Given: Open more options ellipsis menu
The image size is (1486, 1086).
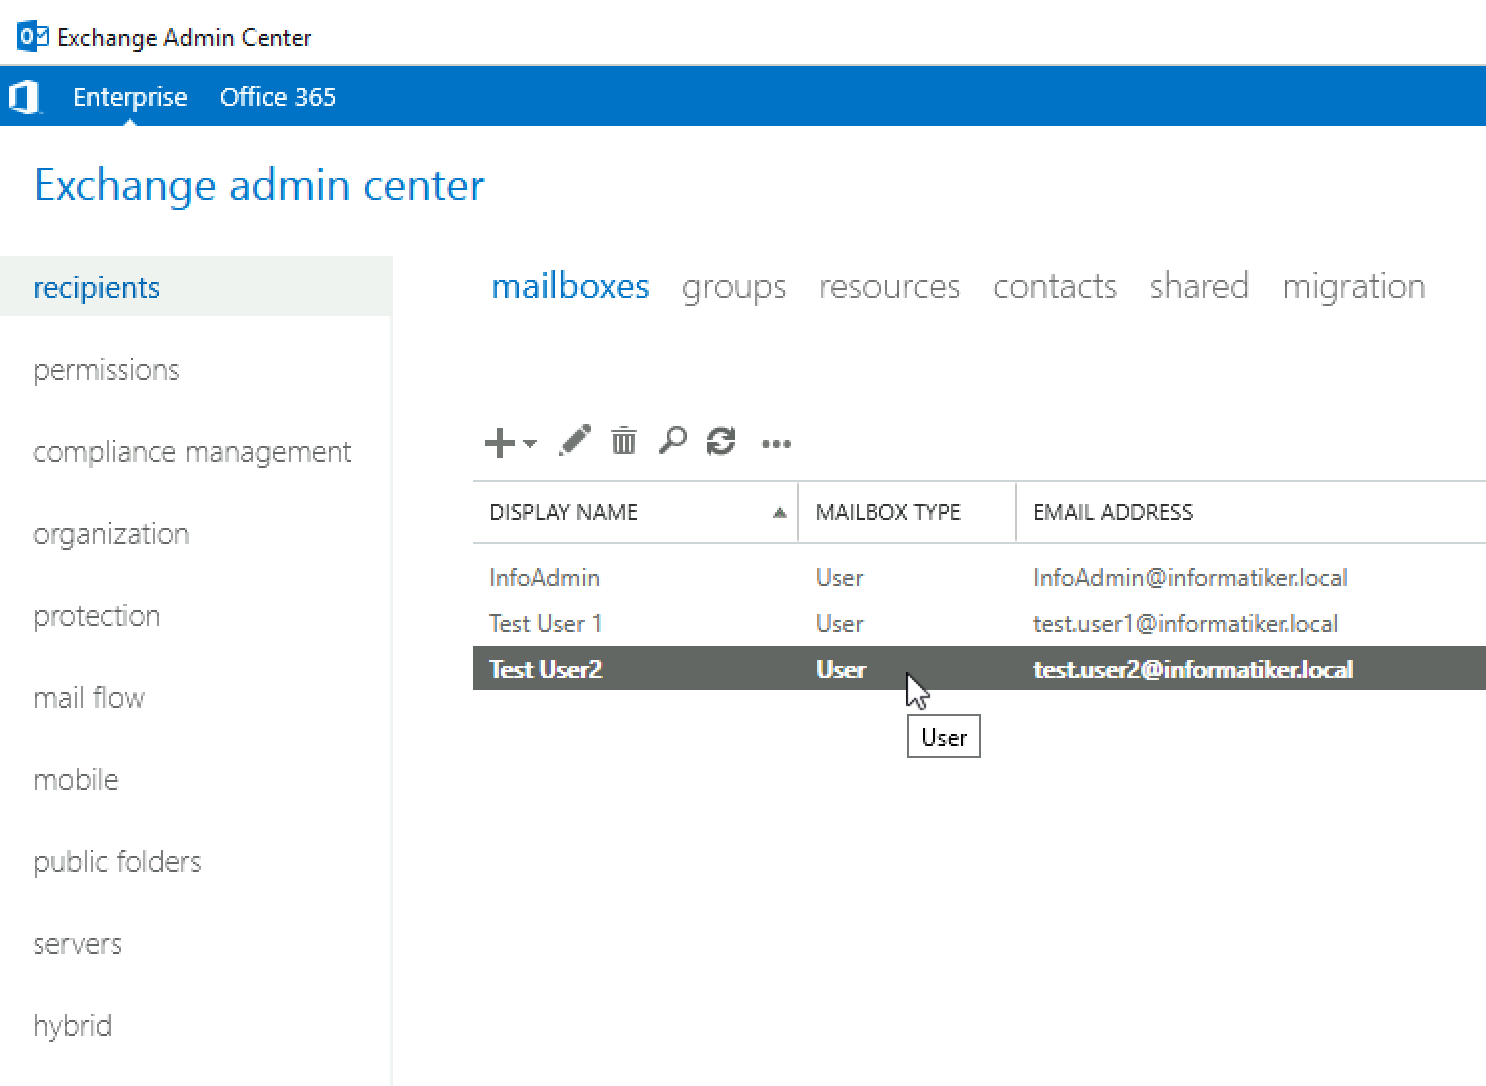Looking at the screenshot, I should tap(776, 444).
